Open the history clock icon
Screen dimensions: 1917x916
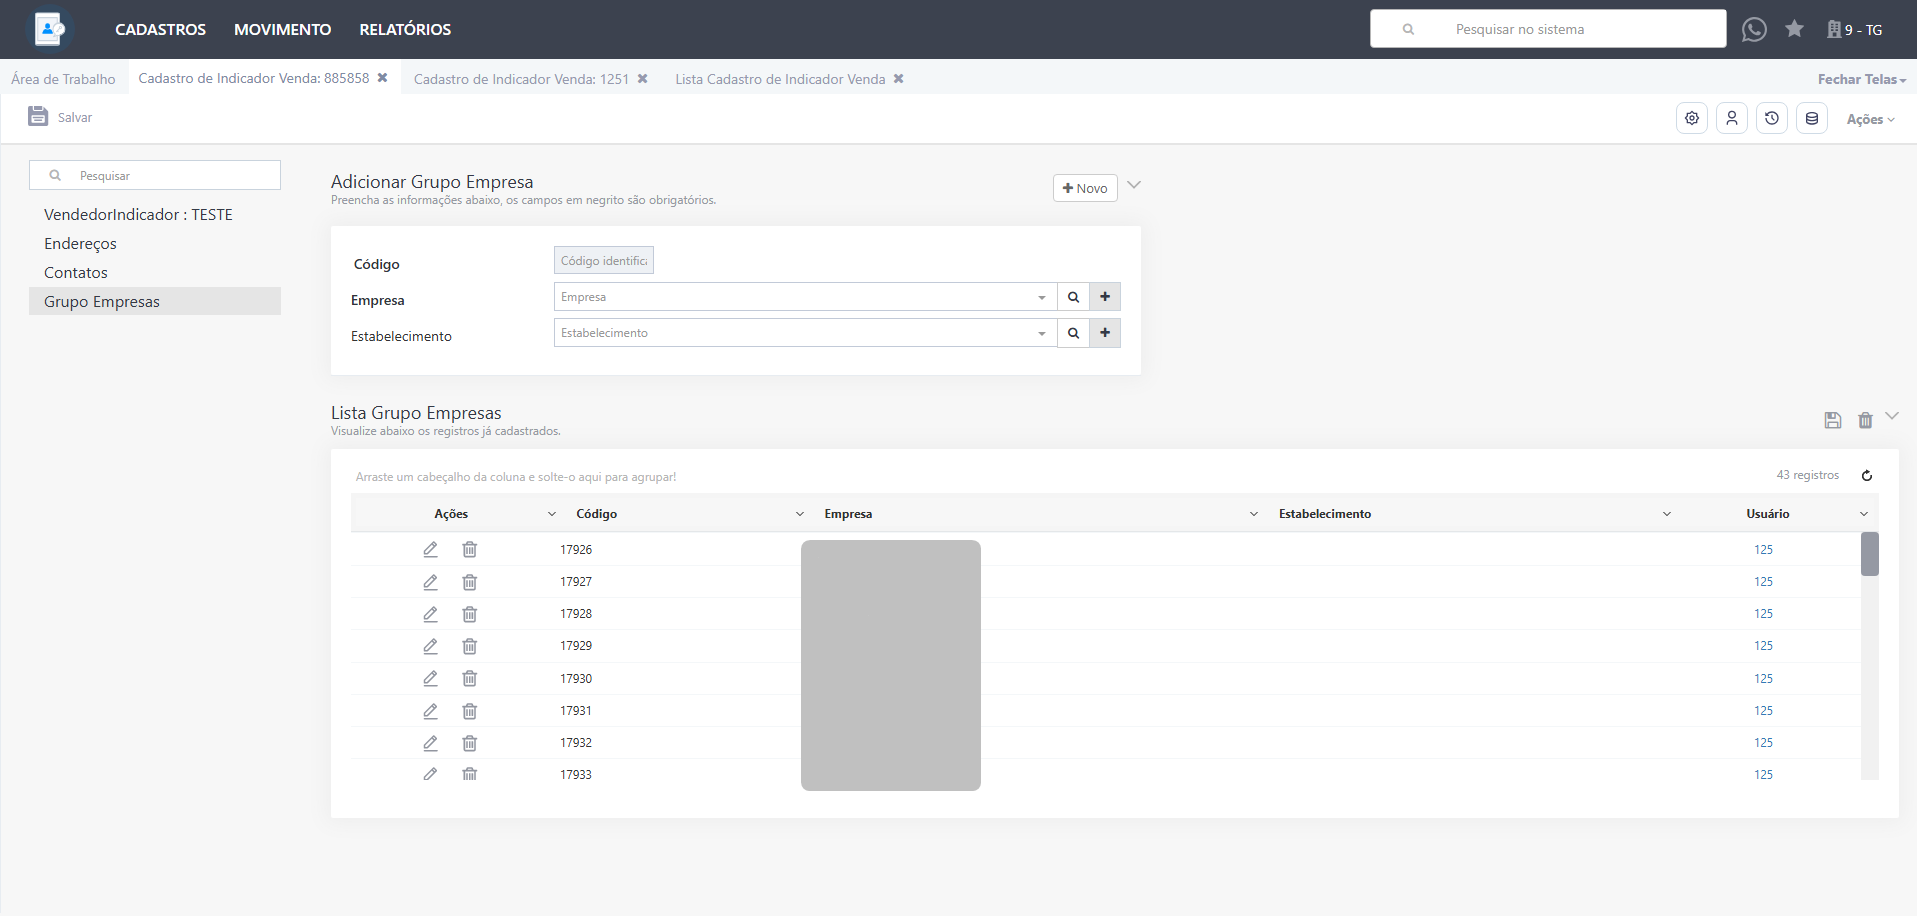pos(1772,118)
